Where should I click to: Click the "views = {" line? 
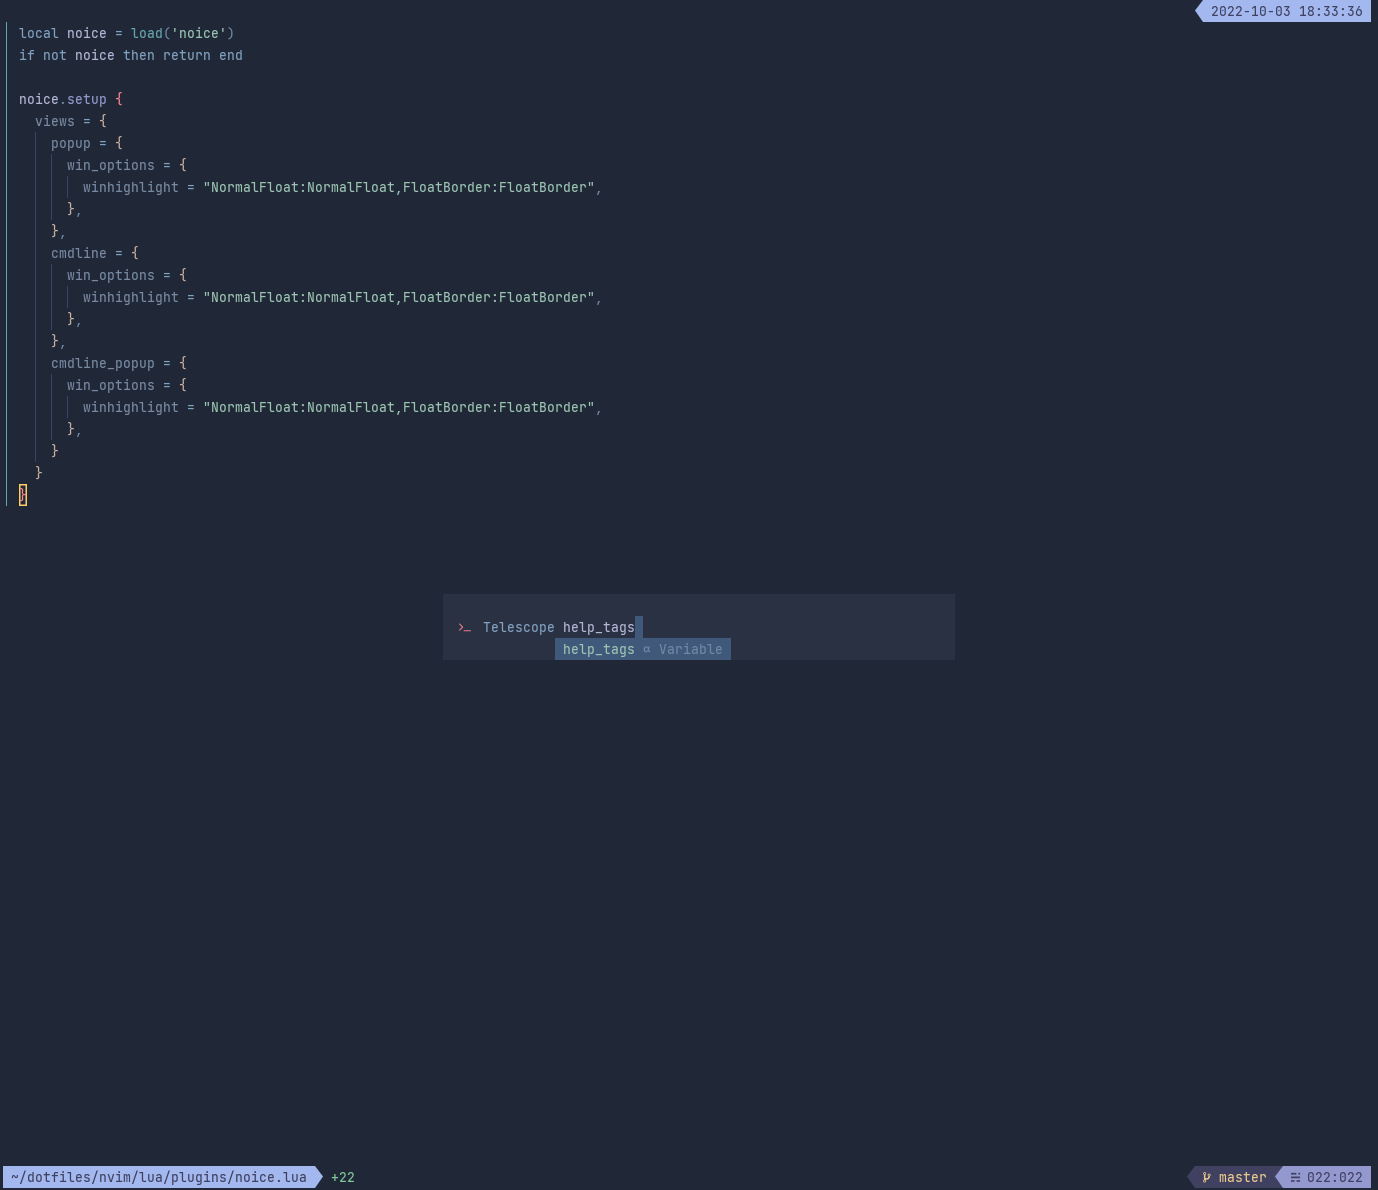click(x=71, y=121)
